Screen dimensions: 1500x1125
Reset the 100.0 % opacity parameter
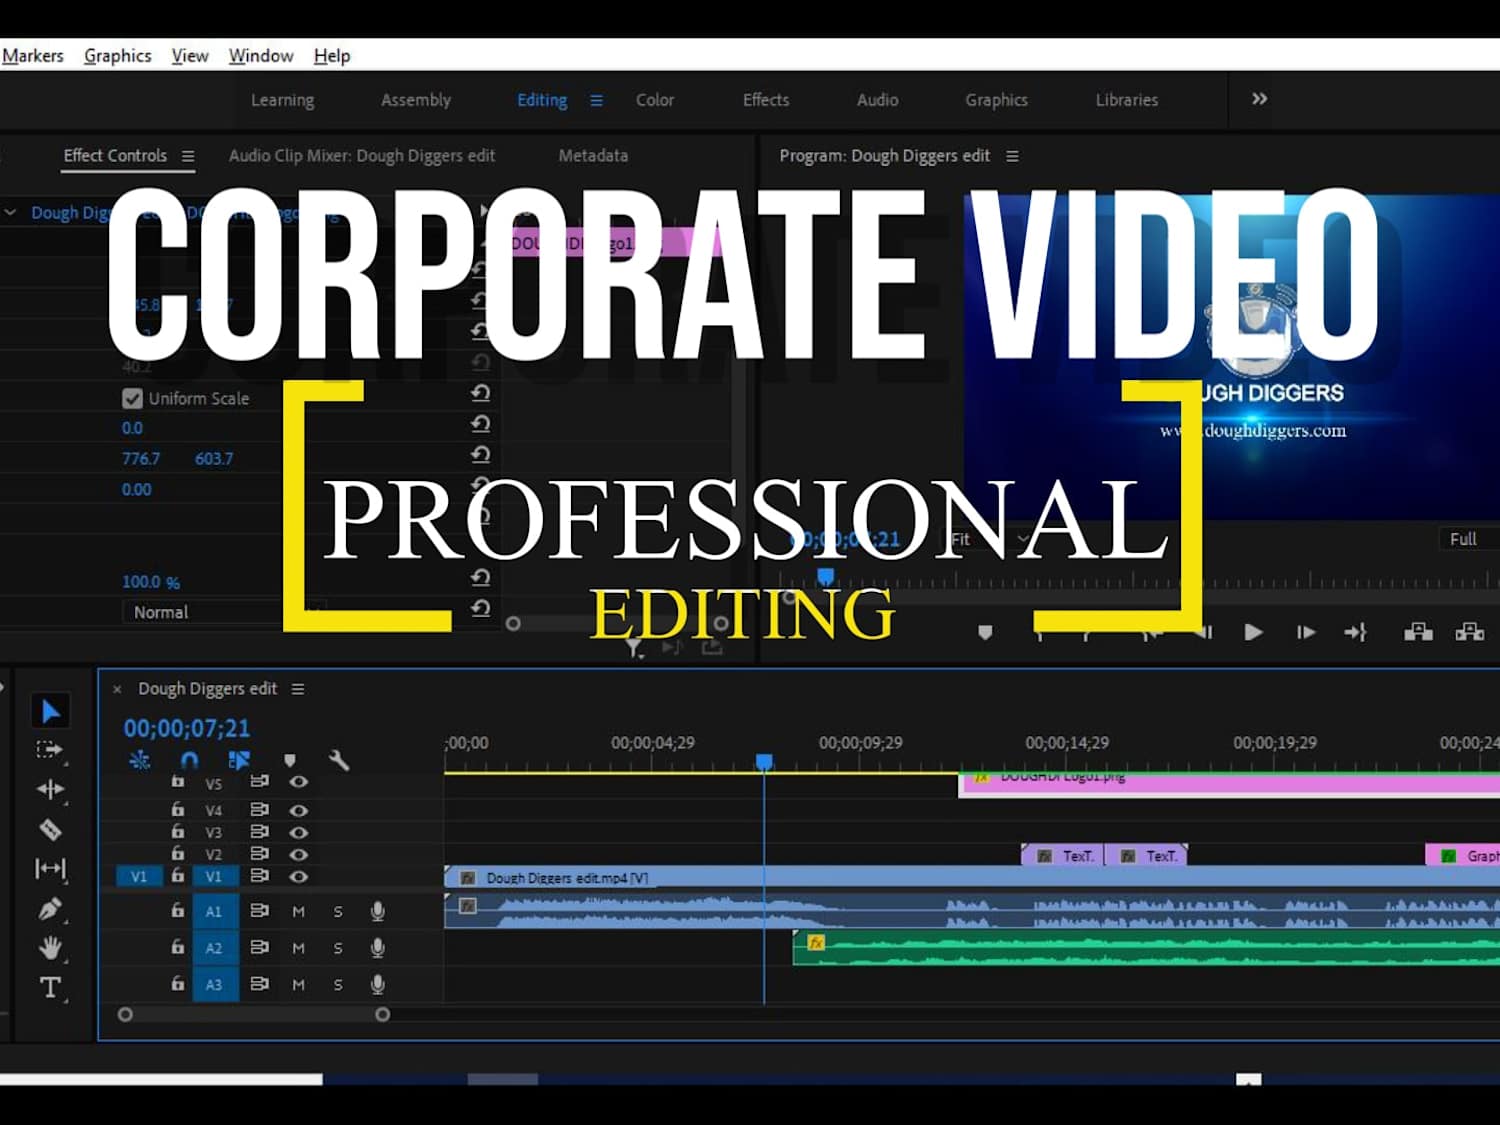[481, 578]
